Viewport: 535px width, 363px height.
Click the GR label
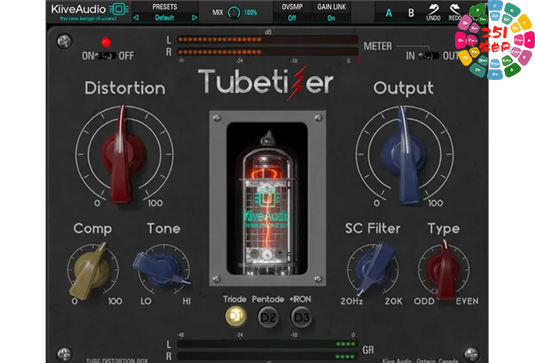[x=368, y=350]
